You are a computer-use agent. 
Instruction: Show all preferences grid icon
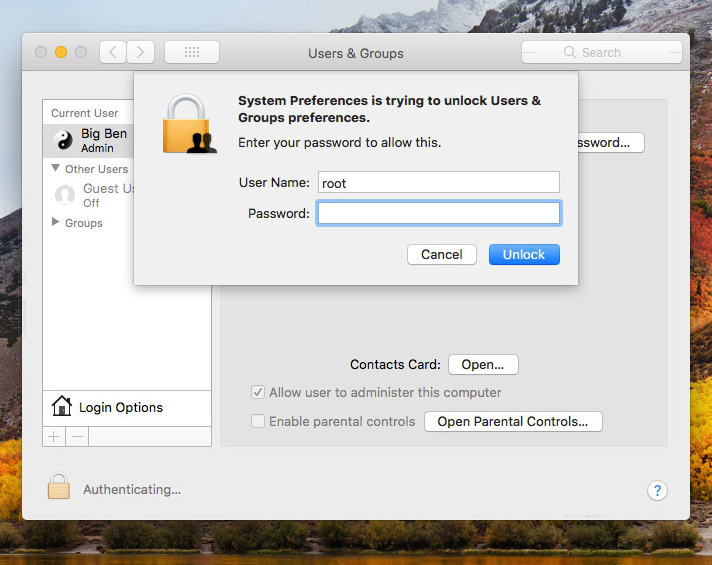pos(192,52)
